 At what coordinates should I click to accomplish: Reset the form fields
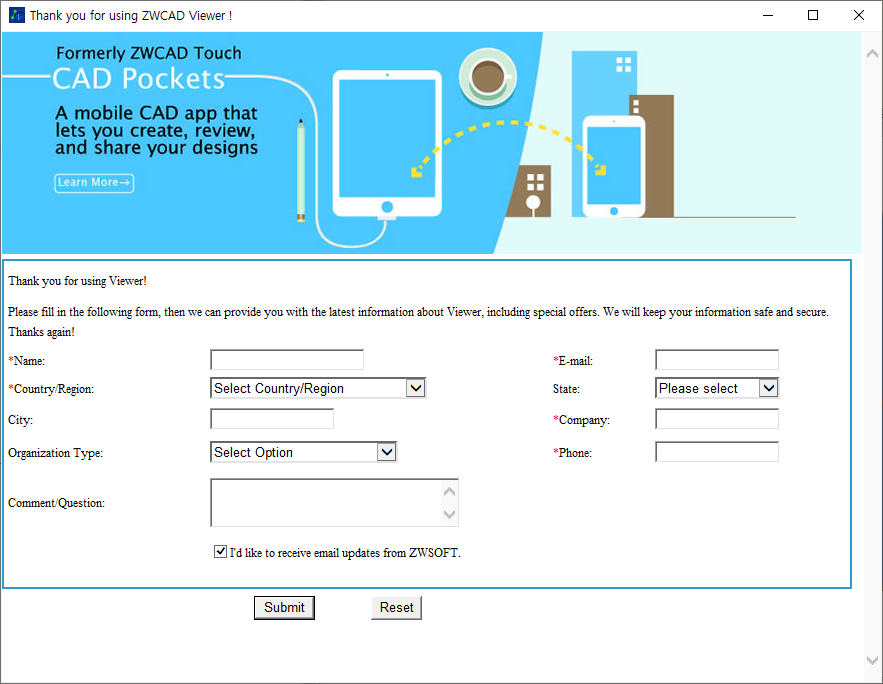tap(396, 608)
